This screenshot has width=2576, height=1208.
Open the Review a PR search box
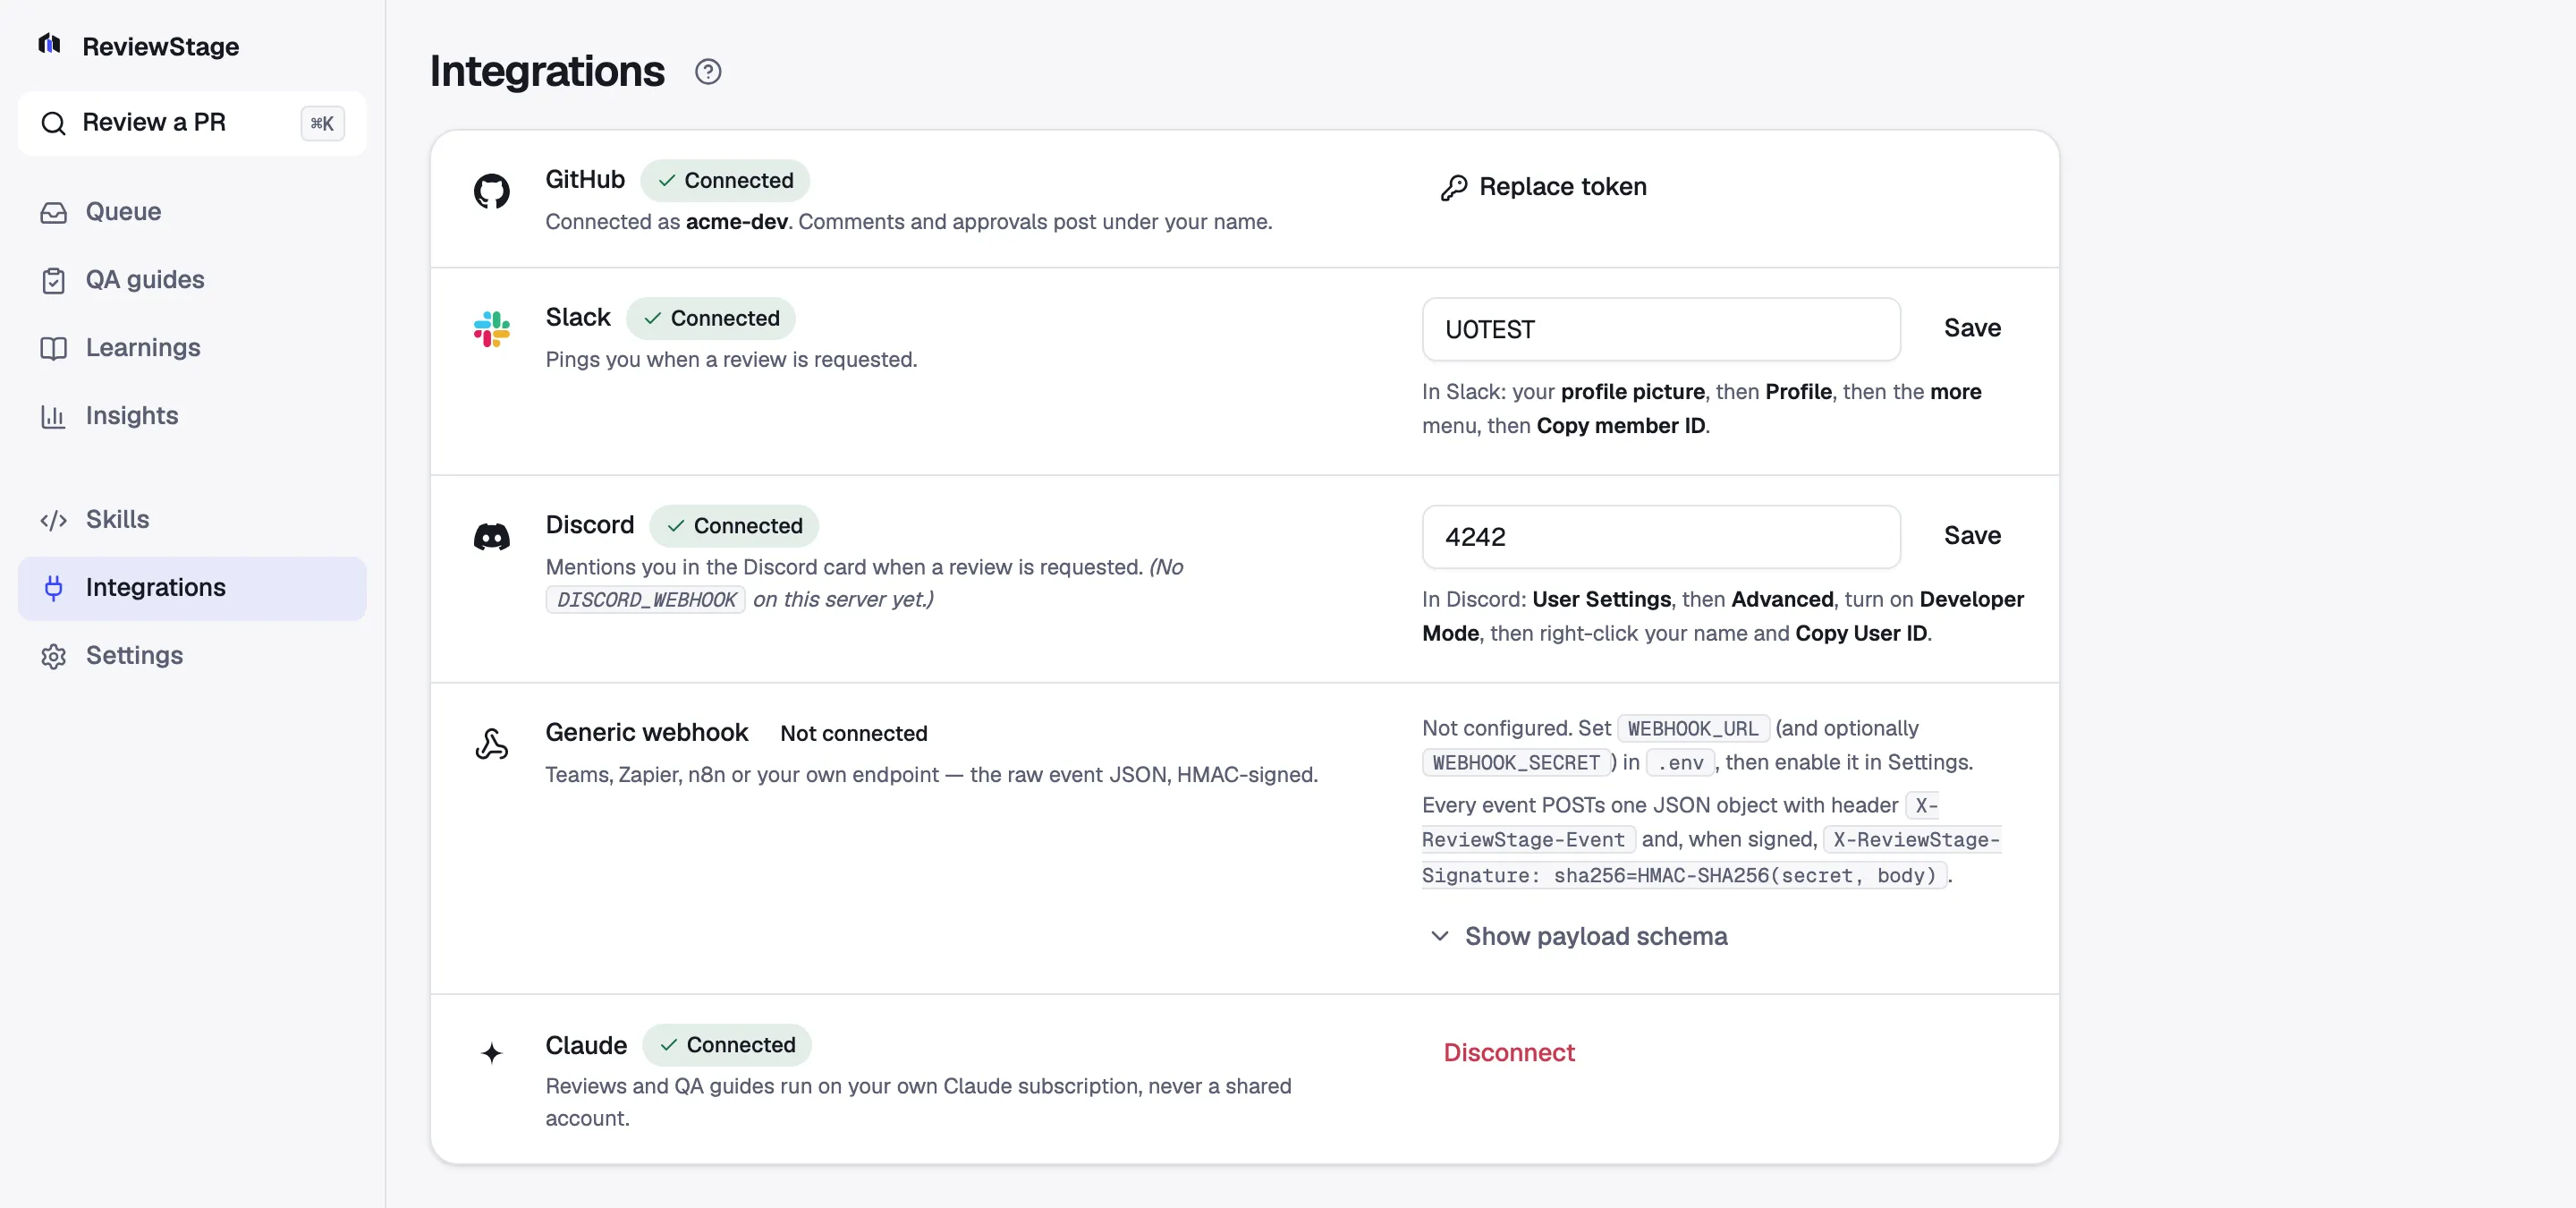192,123
